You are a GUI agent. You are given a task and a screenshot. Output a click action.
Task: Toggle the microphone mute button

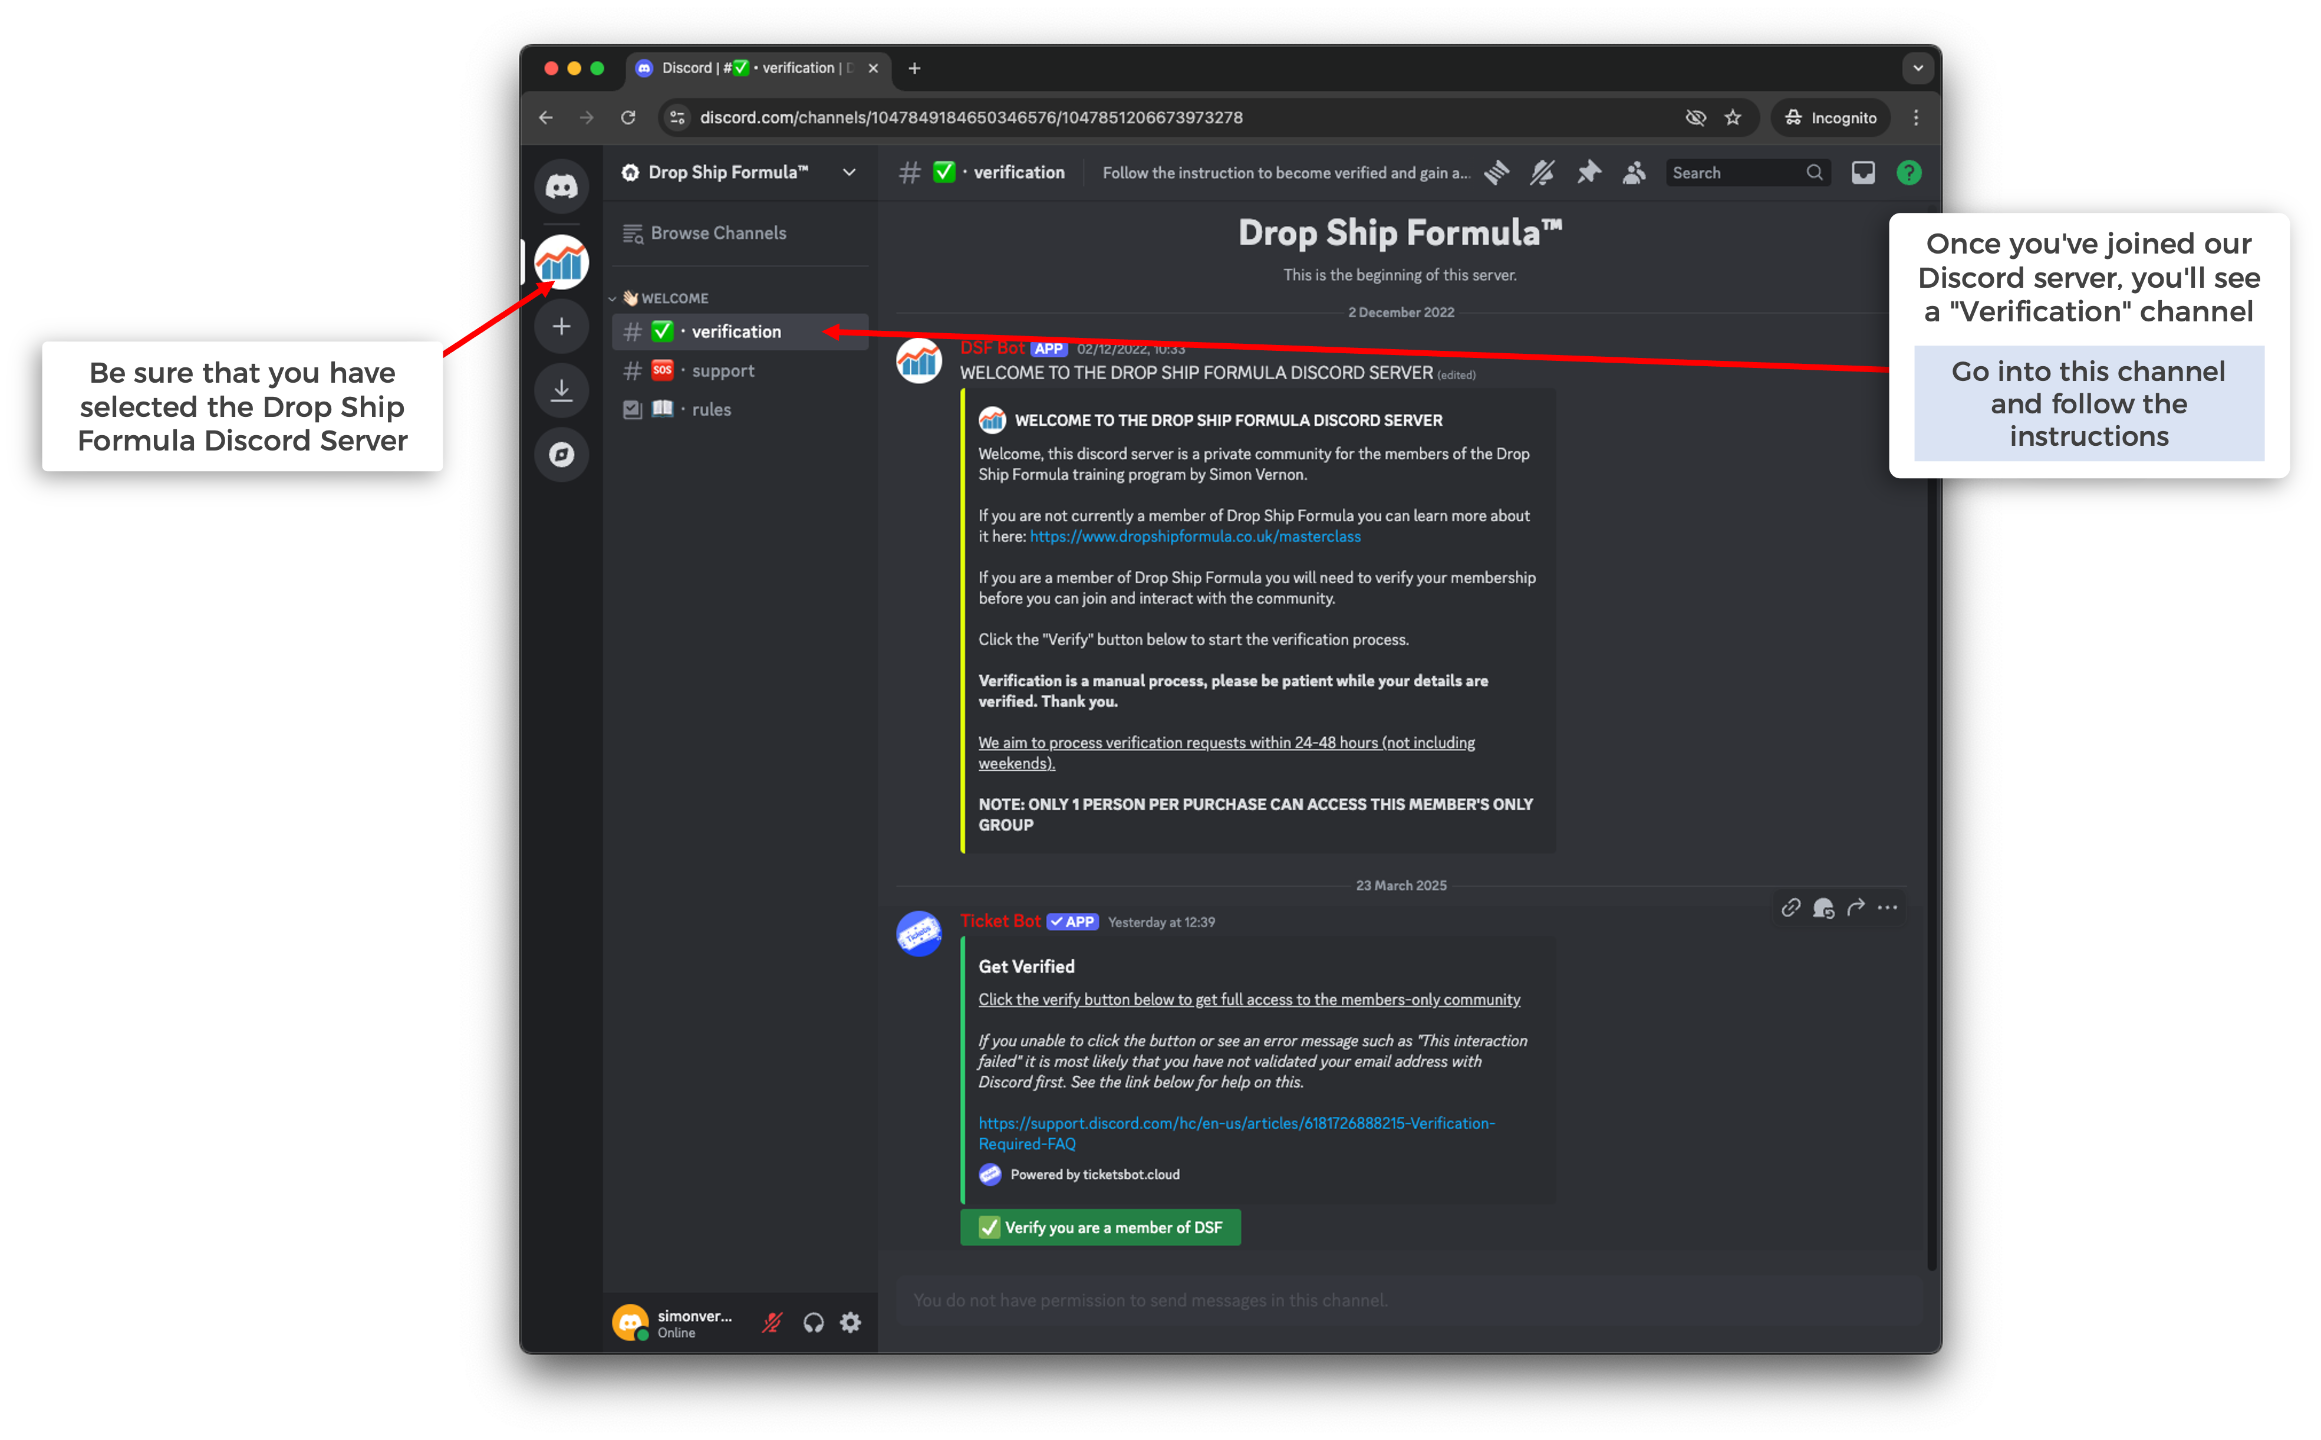pyautogui.click(x=772, y=1323)
